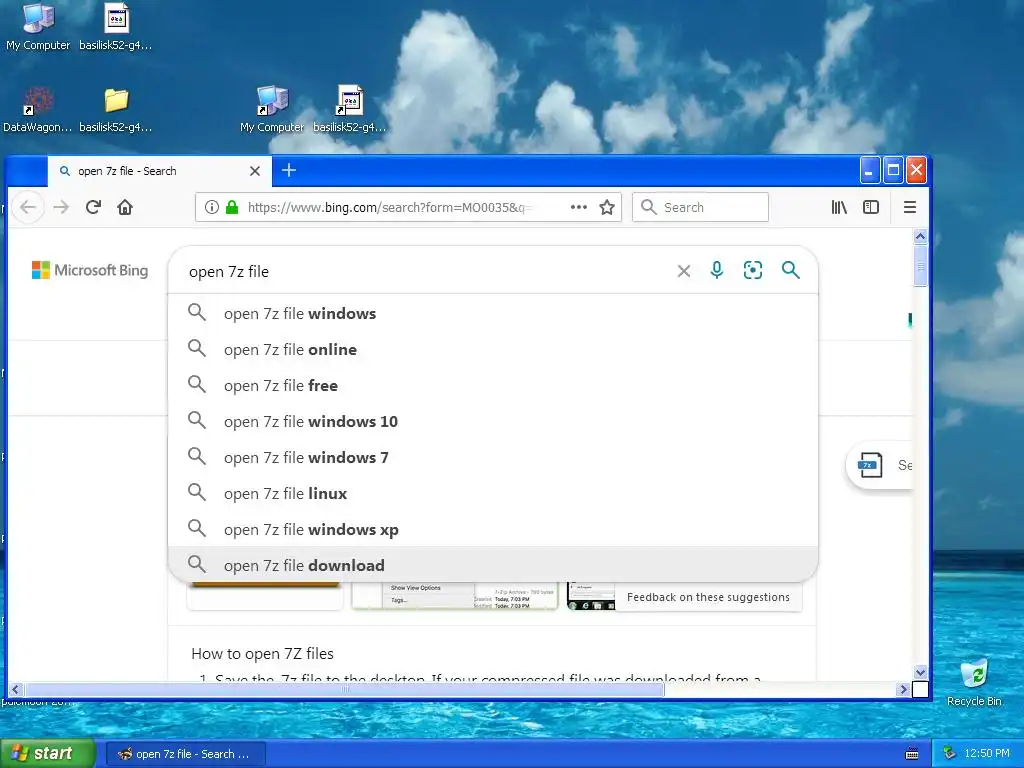Click thumbnail showing 'Show View Options'

[x=455, y=596]
